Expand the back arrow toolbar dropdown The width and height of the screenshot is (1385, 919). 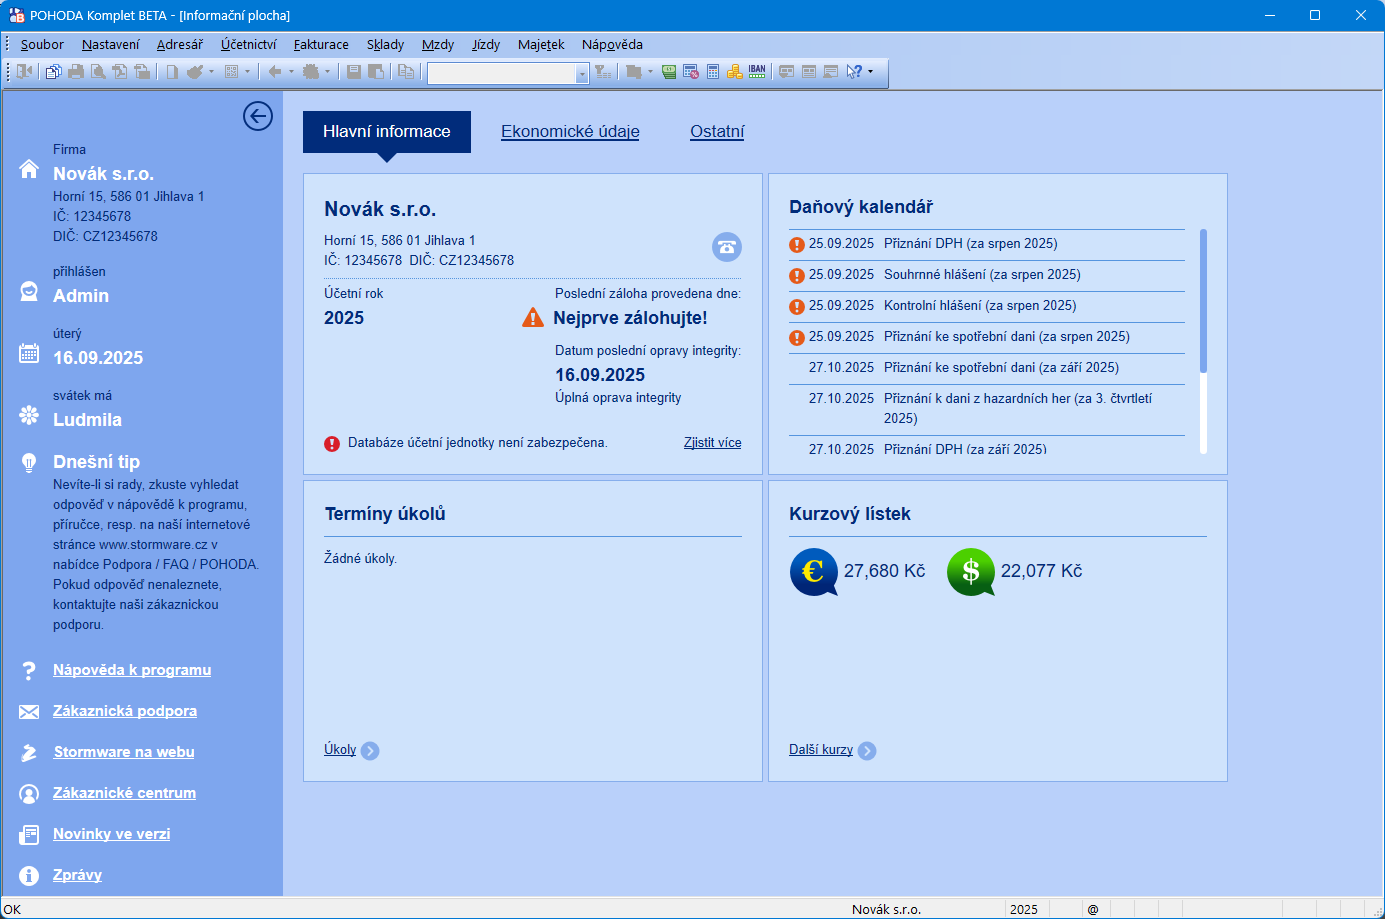coord(291,72)
